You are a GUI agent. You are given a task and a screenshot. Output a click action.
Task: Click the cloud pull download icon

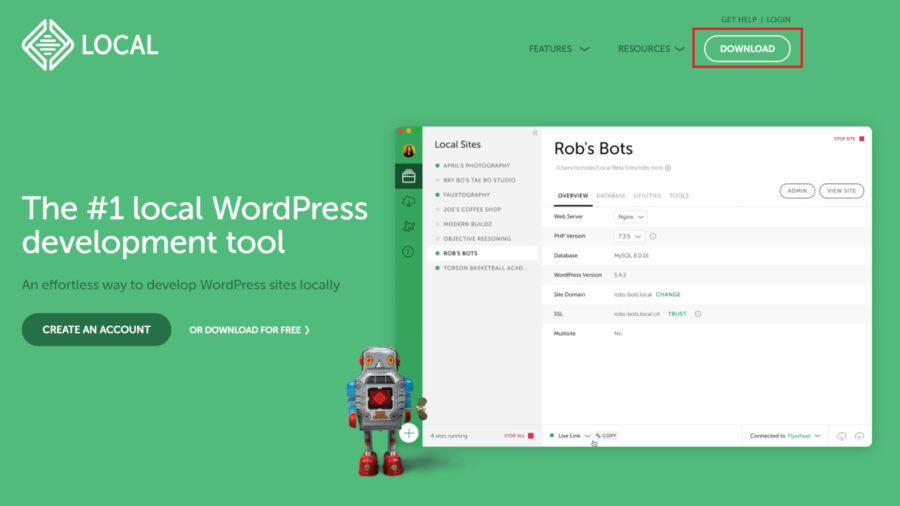point(841,436)
